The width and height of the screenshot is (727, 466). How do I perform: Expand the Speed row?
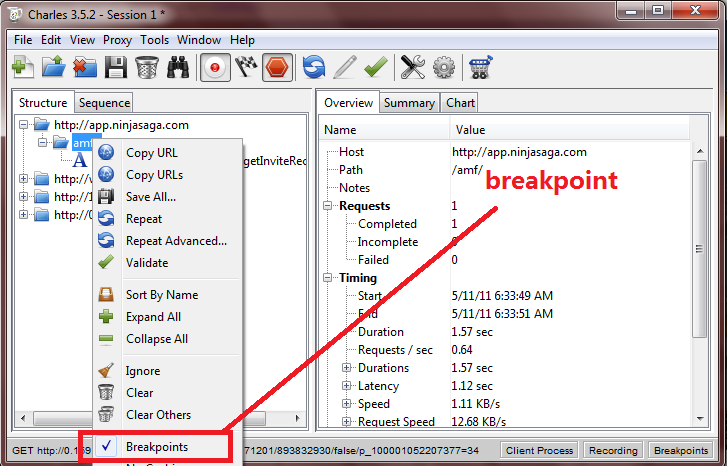pyautogui.click(x=347, y=404)
